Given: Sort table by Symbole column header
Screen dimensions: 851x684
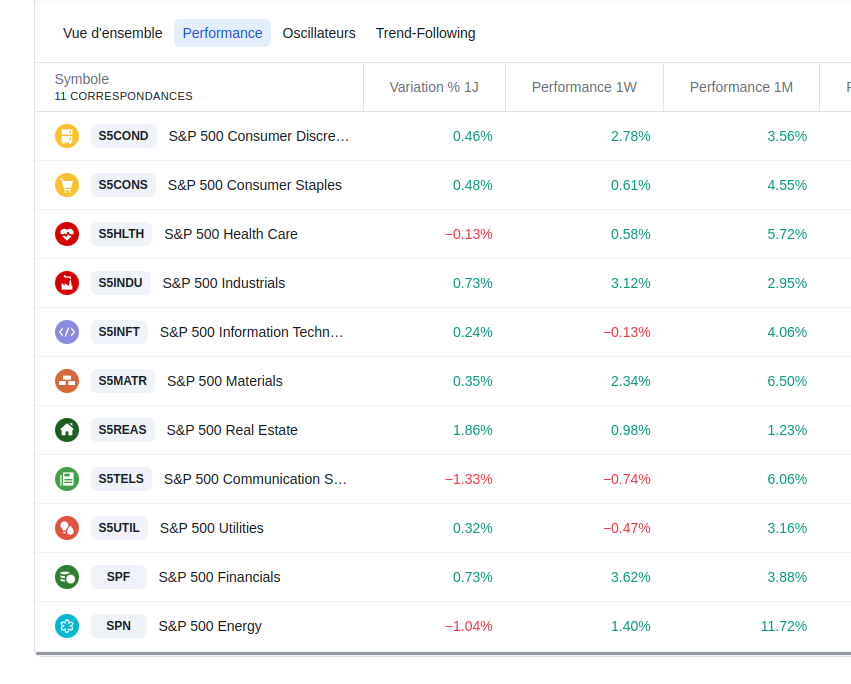Looking at the screenshot, I should pyautogui.click(x=82, y=79).
